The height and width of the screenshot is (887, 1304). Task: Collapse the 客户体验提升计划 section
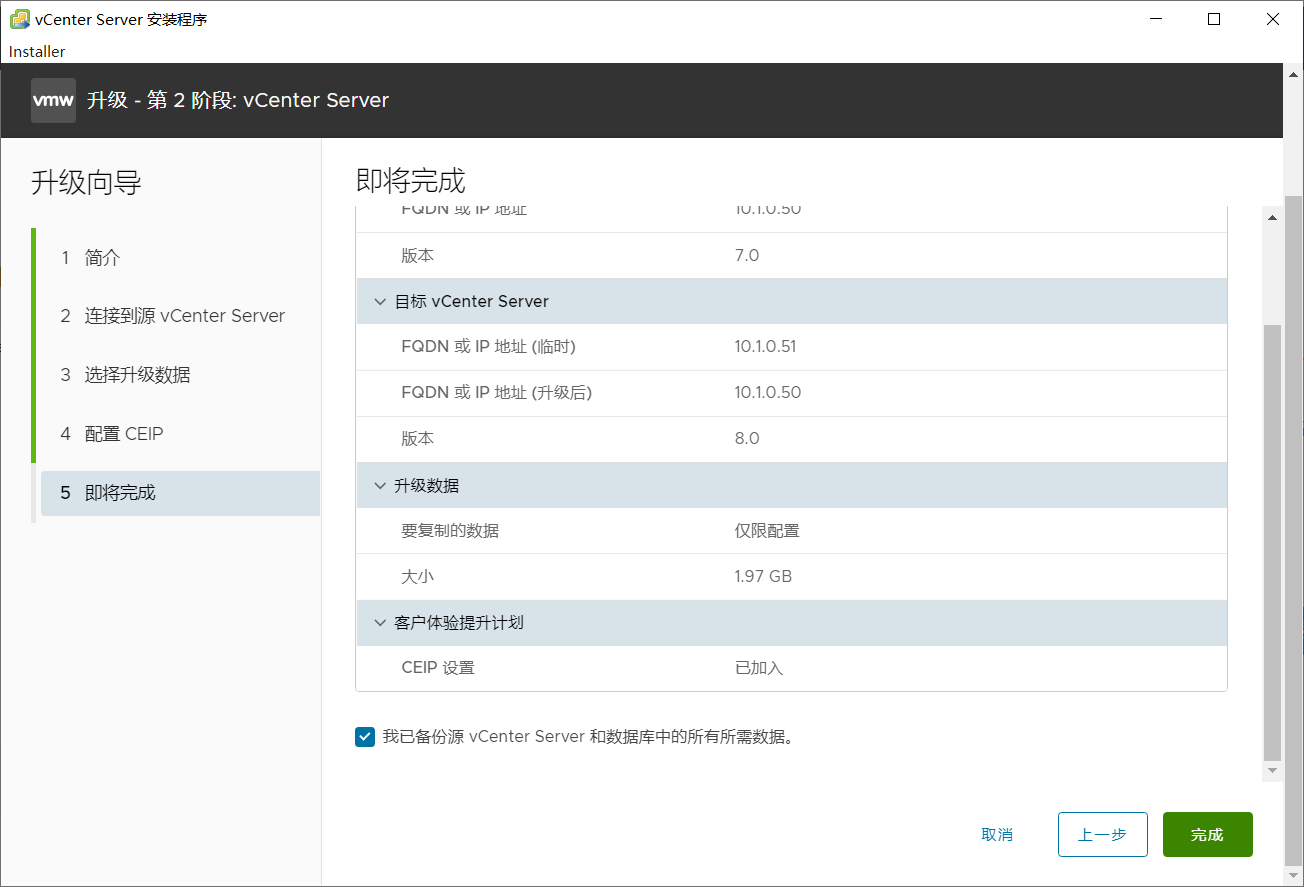[x=380, y=622]
